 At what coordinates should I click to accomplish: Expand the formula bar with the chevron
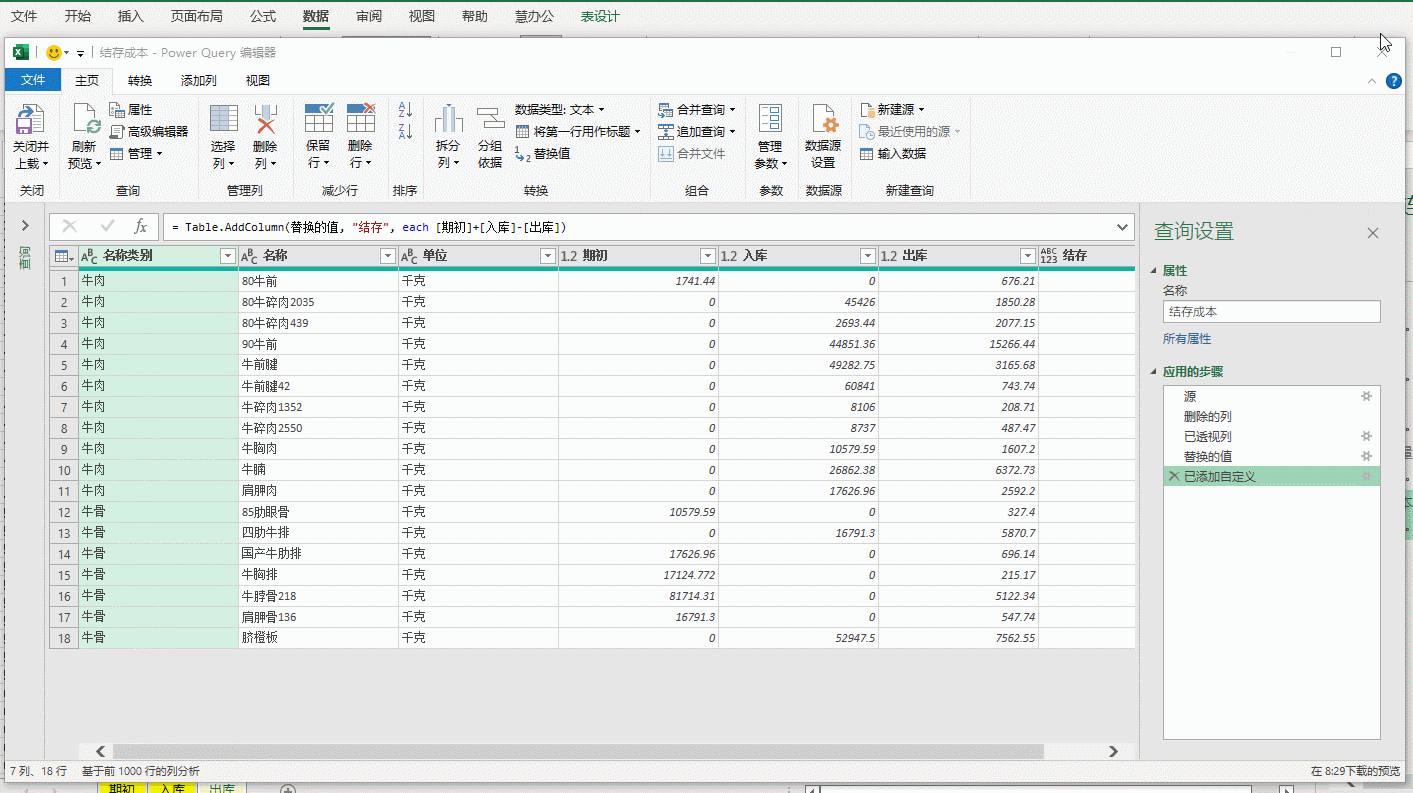click(x=1122, y=227)
